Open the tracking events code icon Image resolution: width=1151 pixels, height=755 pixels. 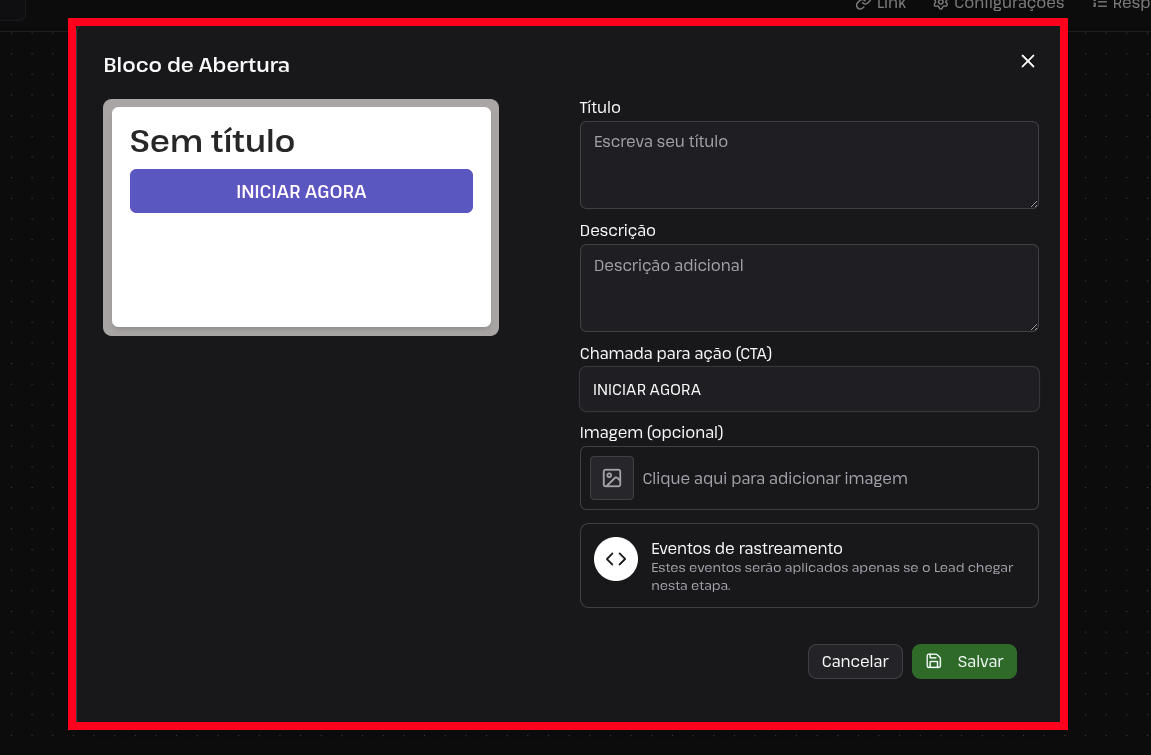coord(616,559)
